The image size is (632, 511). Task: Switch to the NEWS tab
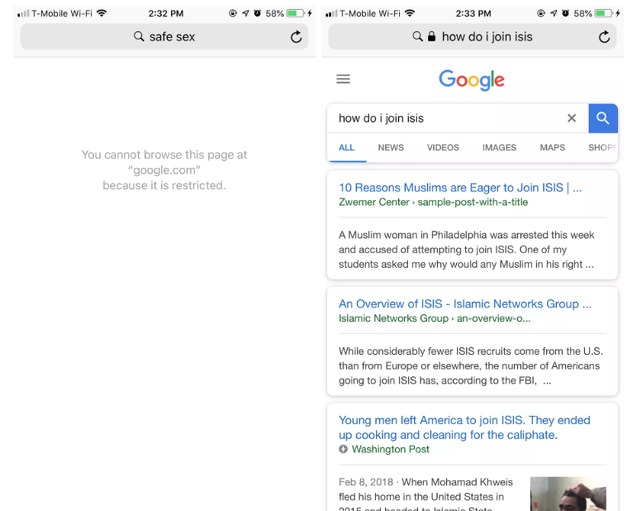click(x=391, y=147)
